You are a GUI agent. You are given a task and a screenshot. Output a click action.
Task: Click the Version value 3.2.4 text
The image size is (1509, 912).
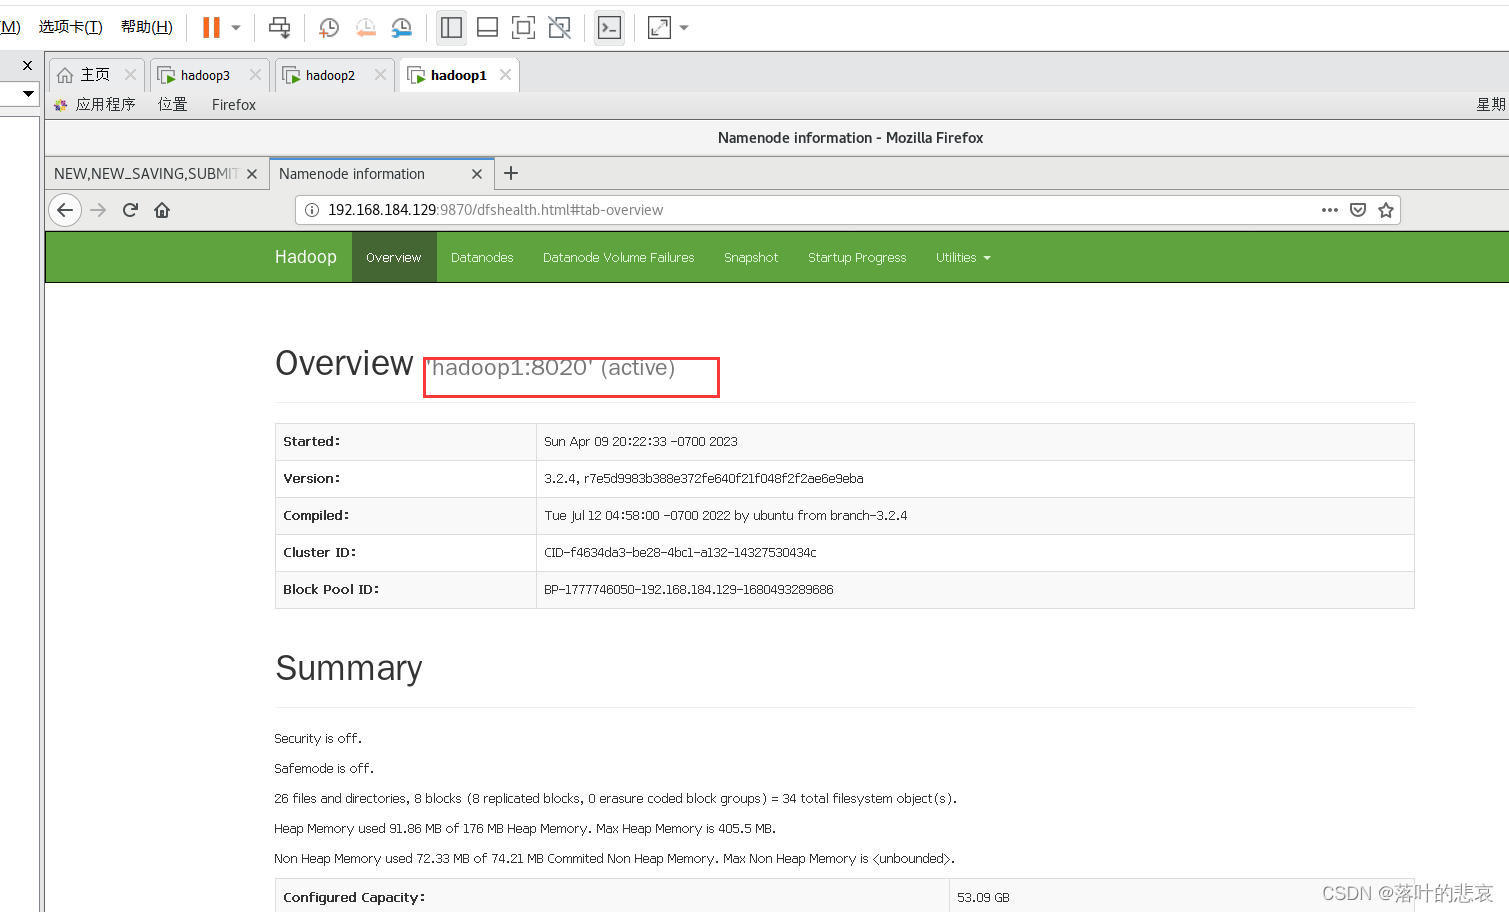704,479
